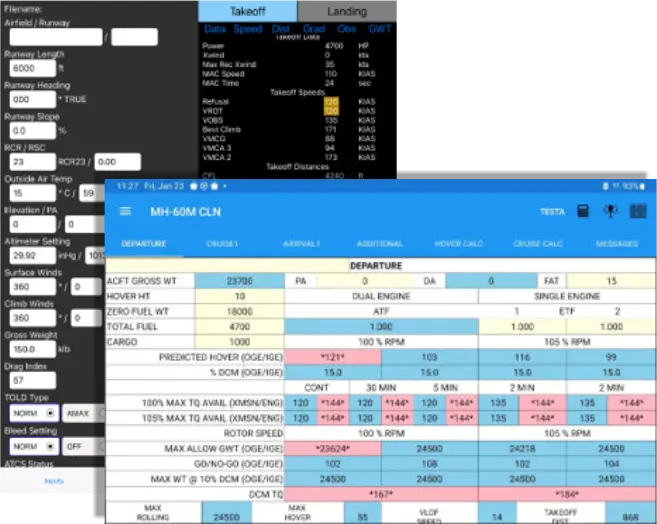This screenshot has height=524, width=657.
Task: Tap the pink MAX ALLOW GWT cell *23624*
Action: click(x=333, y=449)
